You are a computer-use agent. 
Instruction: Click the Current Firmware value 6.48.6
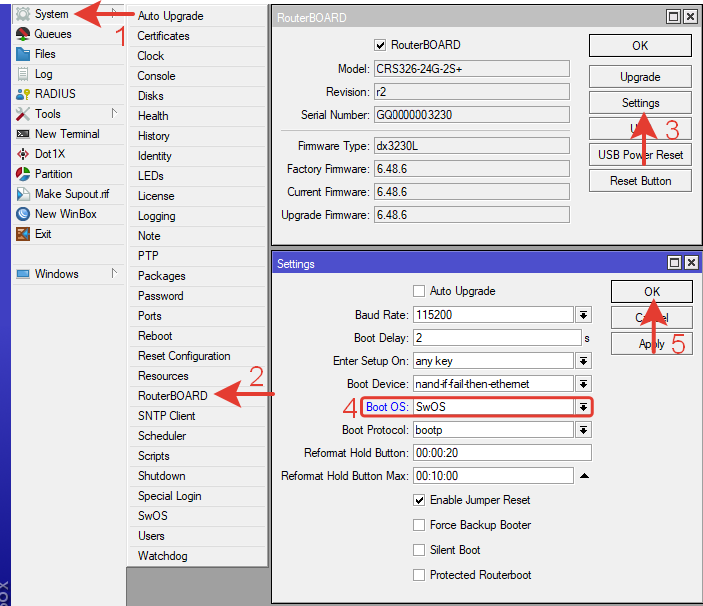[x=472, y=192]
